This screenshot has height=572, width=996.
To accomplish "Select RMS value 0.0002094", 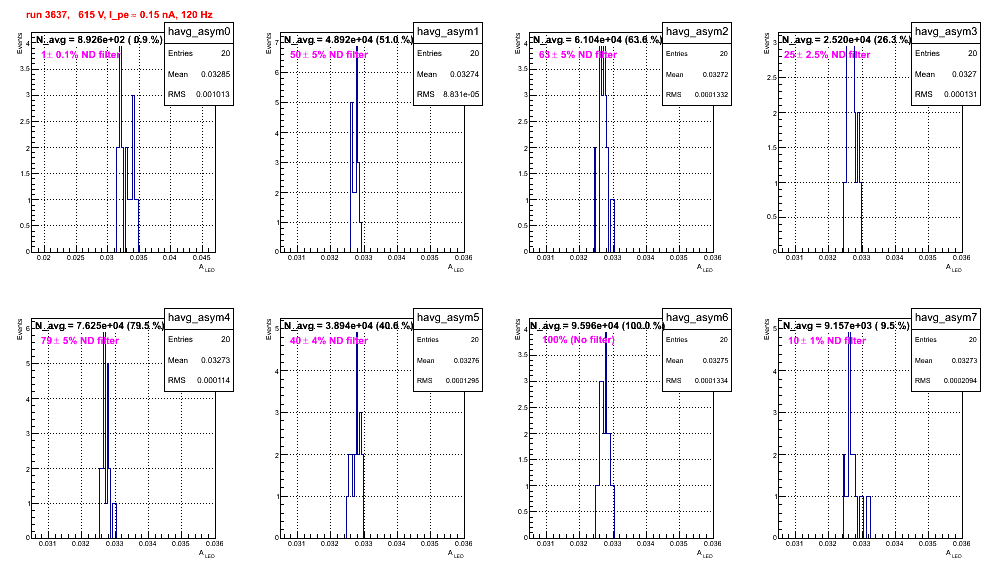I will pos(961,381).
